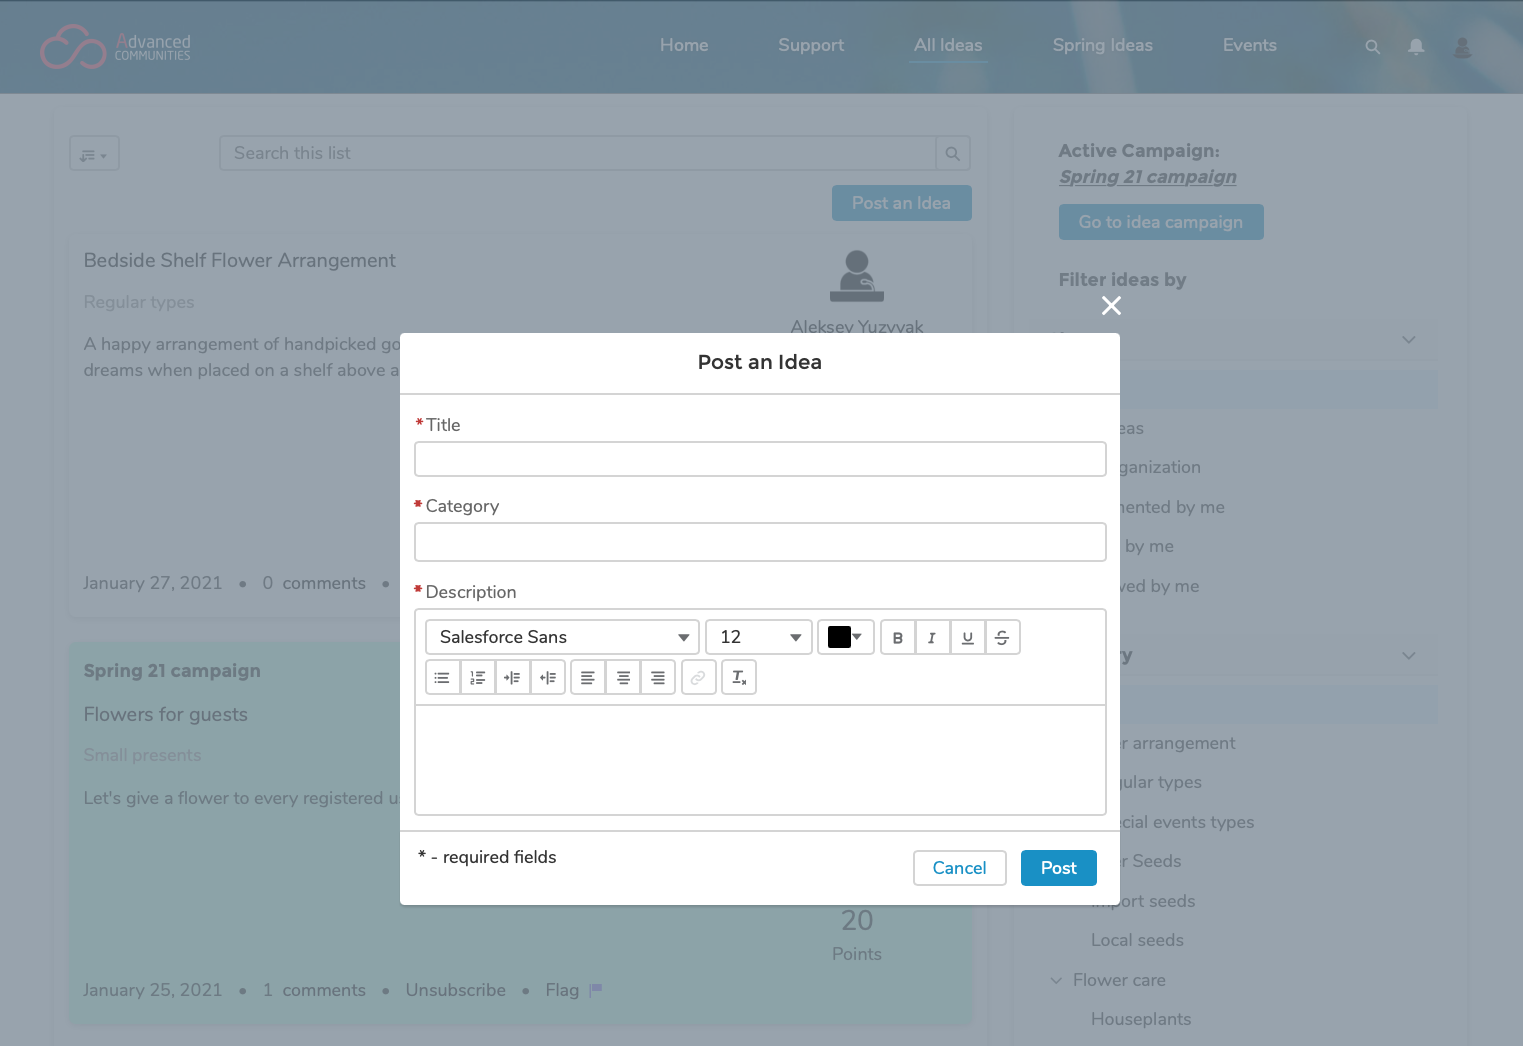The height and width of the screenshot is (1046, 1523).
Task: Open the Spring Ideas tab
Action: tap(1103, 45)
